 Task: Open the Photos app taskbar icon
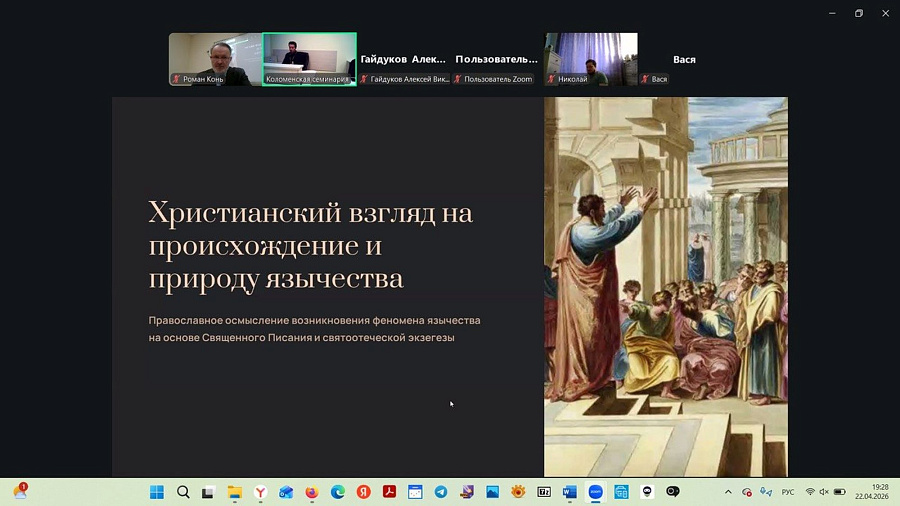(x=492, y=492)
